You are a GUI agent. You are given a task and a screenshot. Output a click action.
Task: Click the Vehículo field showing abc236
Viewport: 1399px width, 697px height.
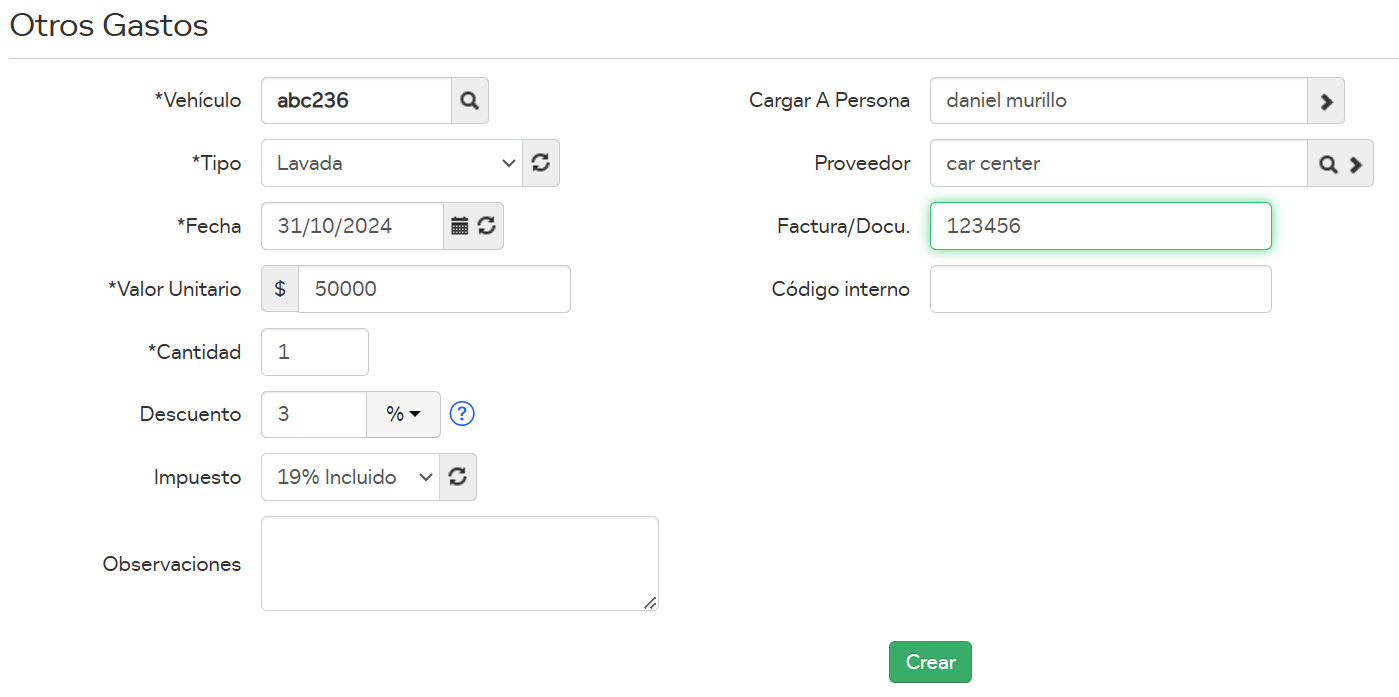pyautogui.click(x=356, y=101)
